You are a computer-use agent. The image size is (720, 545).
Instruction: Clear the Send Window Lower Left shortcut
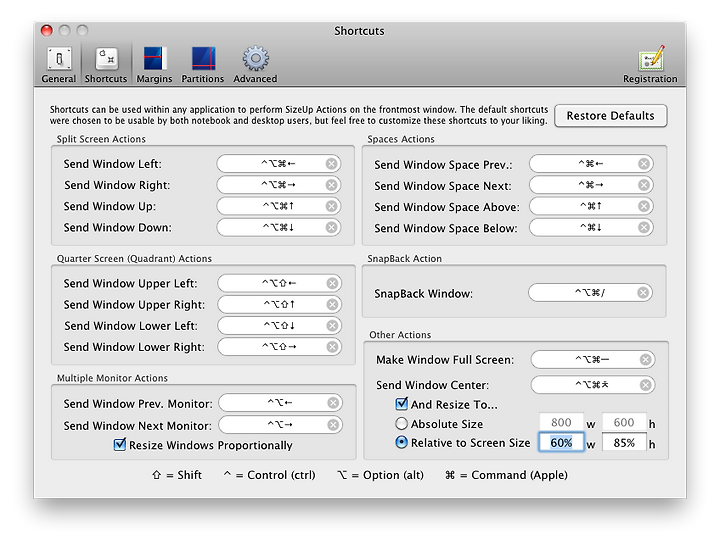pos(332,326)
